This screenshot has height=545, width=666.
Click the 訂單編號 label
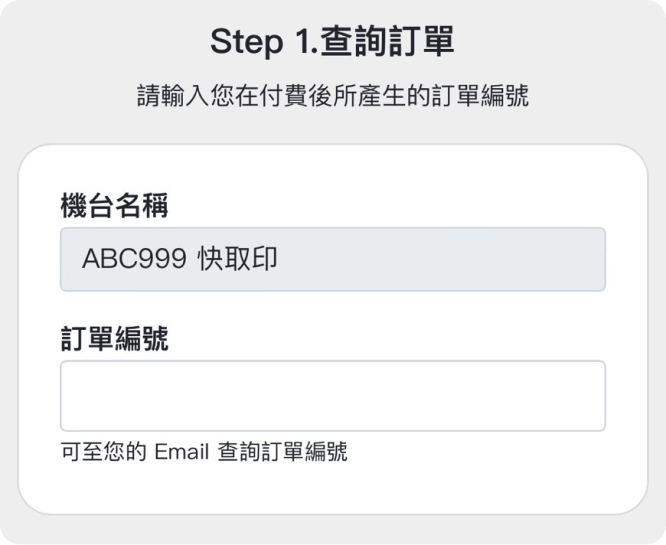[x=114, y=340]
